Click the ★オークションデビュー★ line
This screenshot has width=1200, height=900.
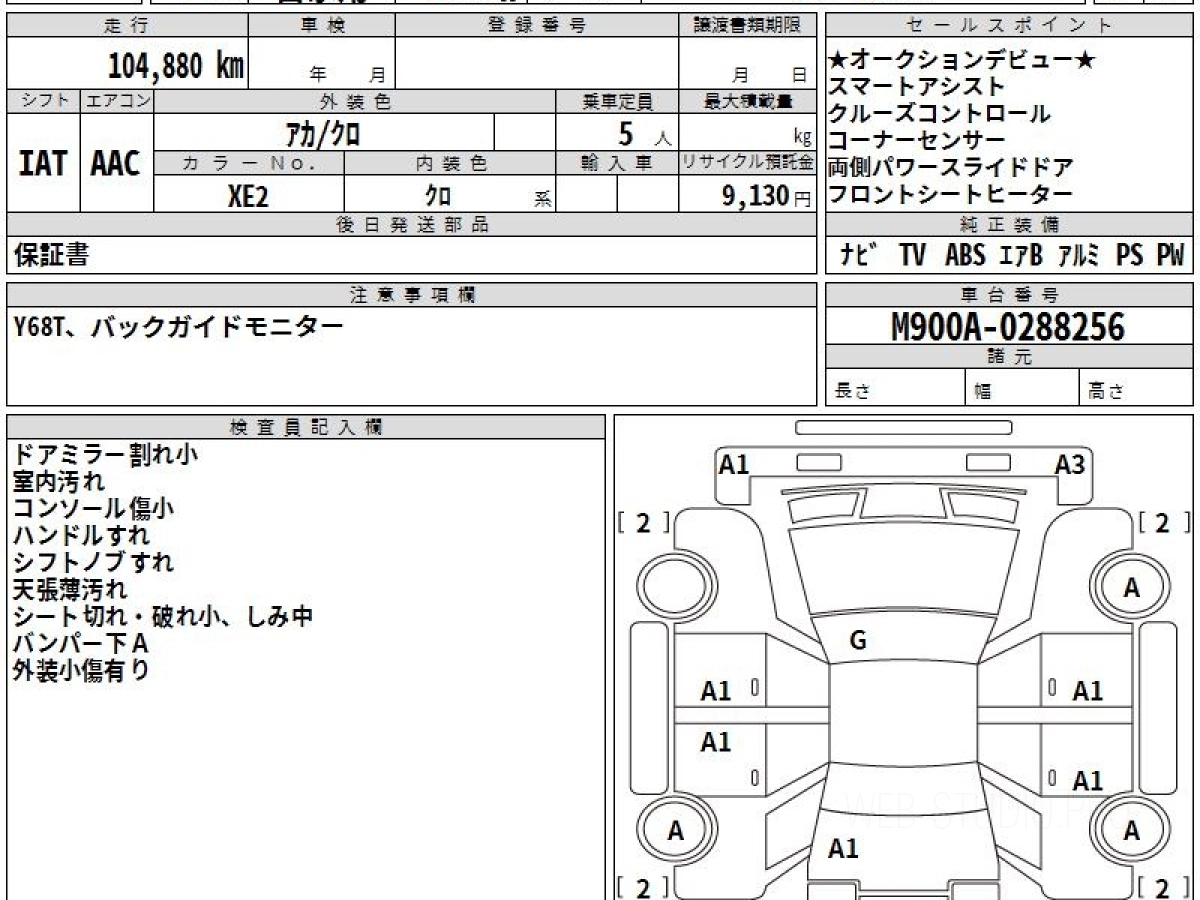(x=962, y=61)
